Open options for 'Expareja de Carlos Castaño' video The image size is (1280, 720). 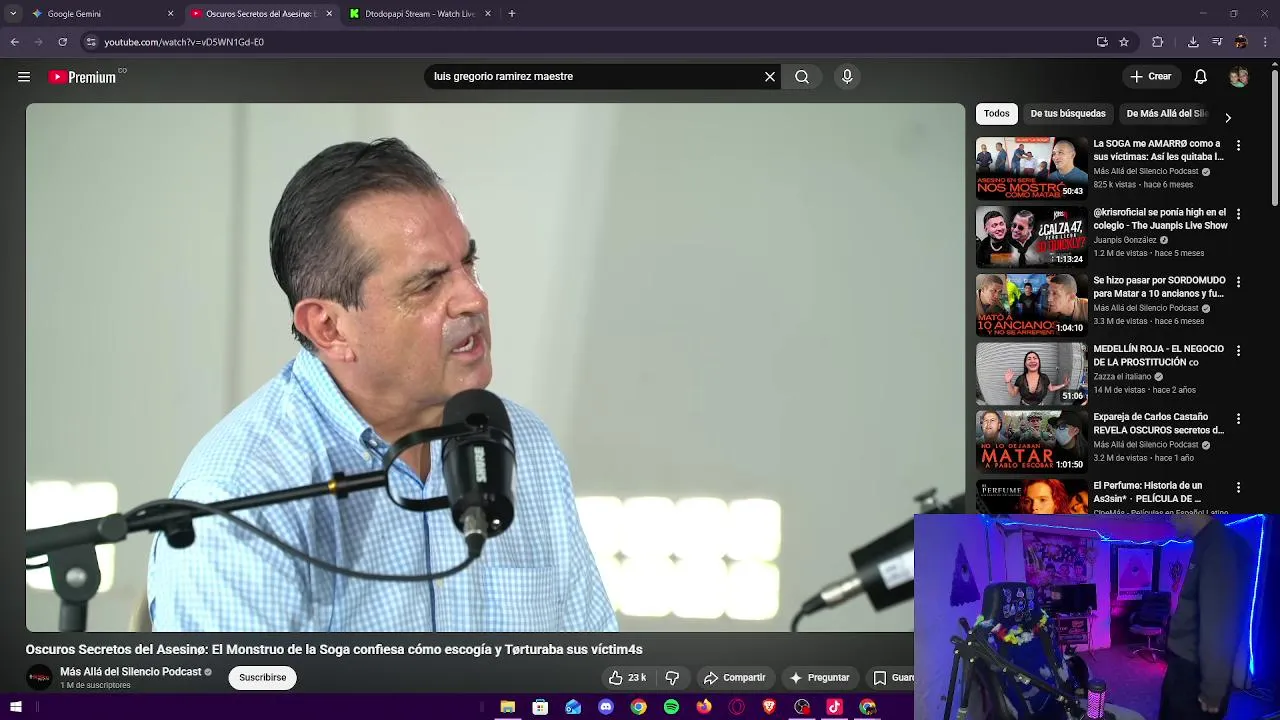[1238, 419]
